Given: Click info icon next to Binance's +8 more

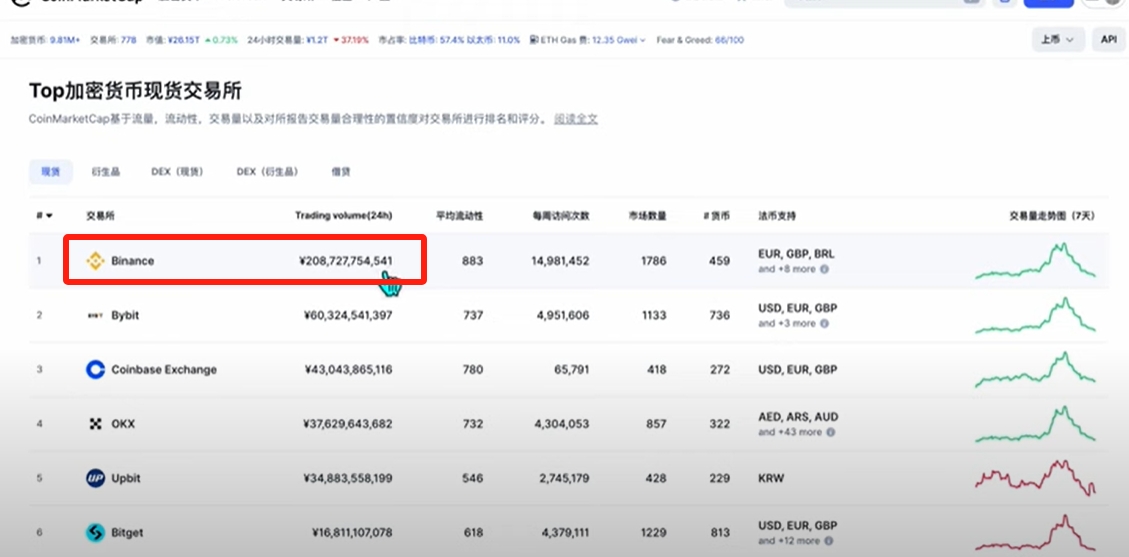Looking at the screenshot, I should tap(824, 269).
